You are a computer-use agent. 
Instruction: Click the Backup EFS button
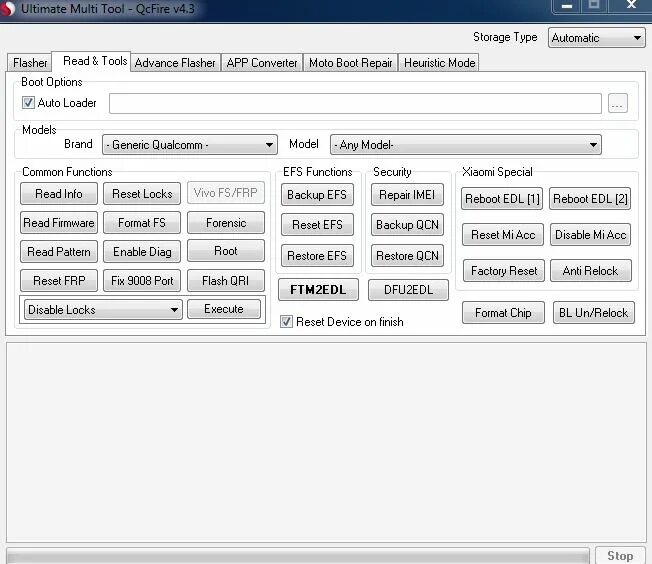click(x=317, y=195)
